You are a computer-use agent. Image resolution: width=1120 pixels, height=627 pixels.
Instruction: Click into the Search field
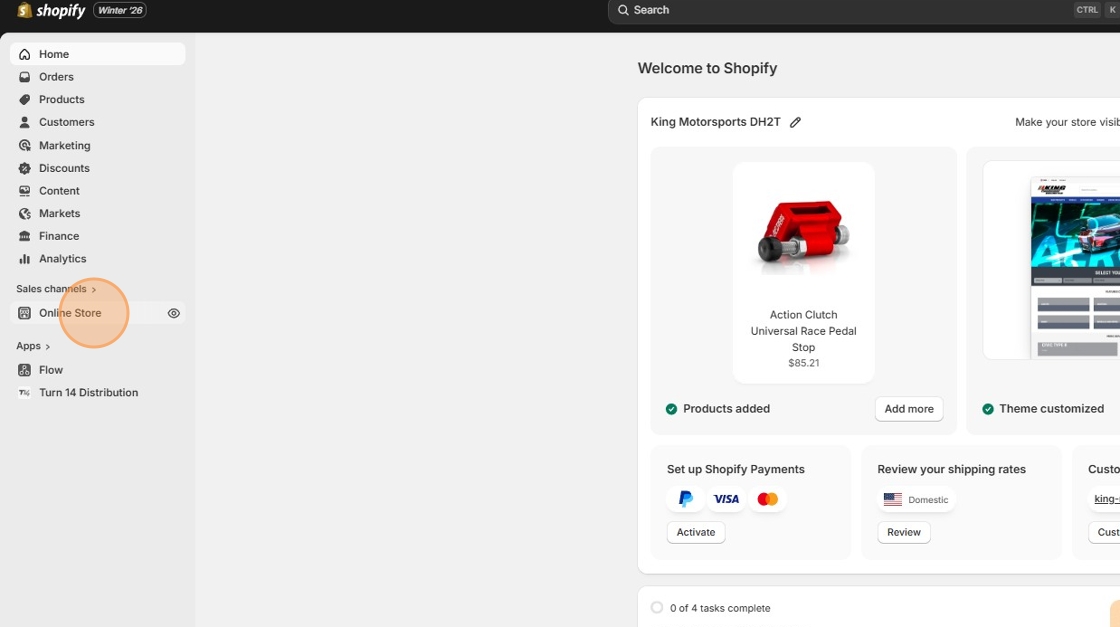[x=864, y=10]
